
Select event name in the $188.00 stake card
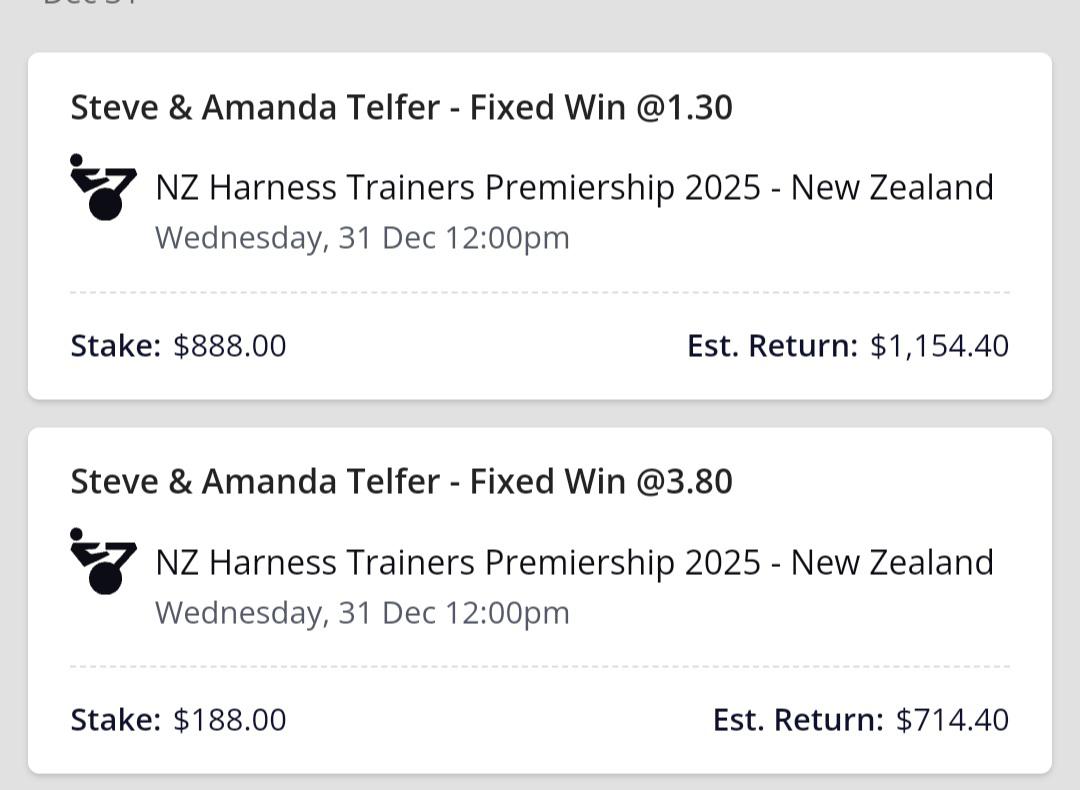pyautogui.click(x=574, y=562)
